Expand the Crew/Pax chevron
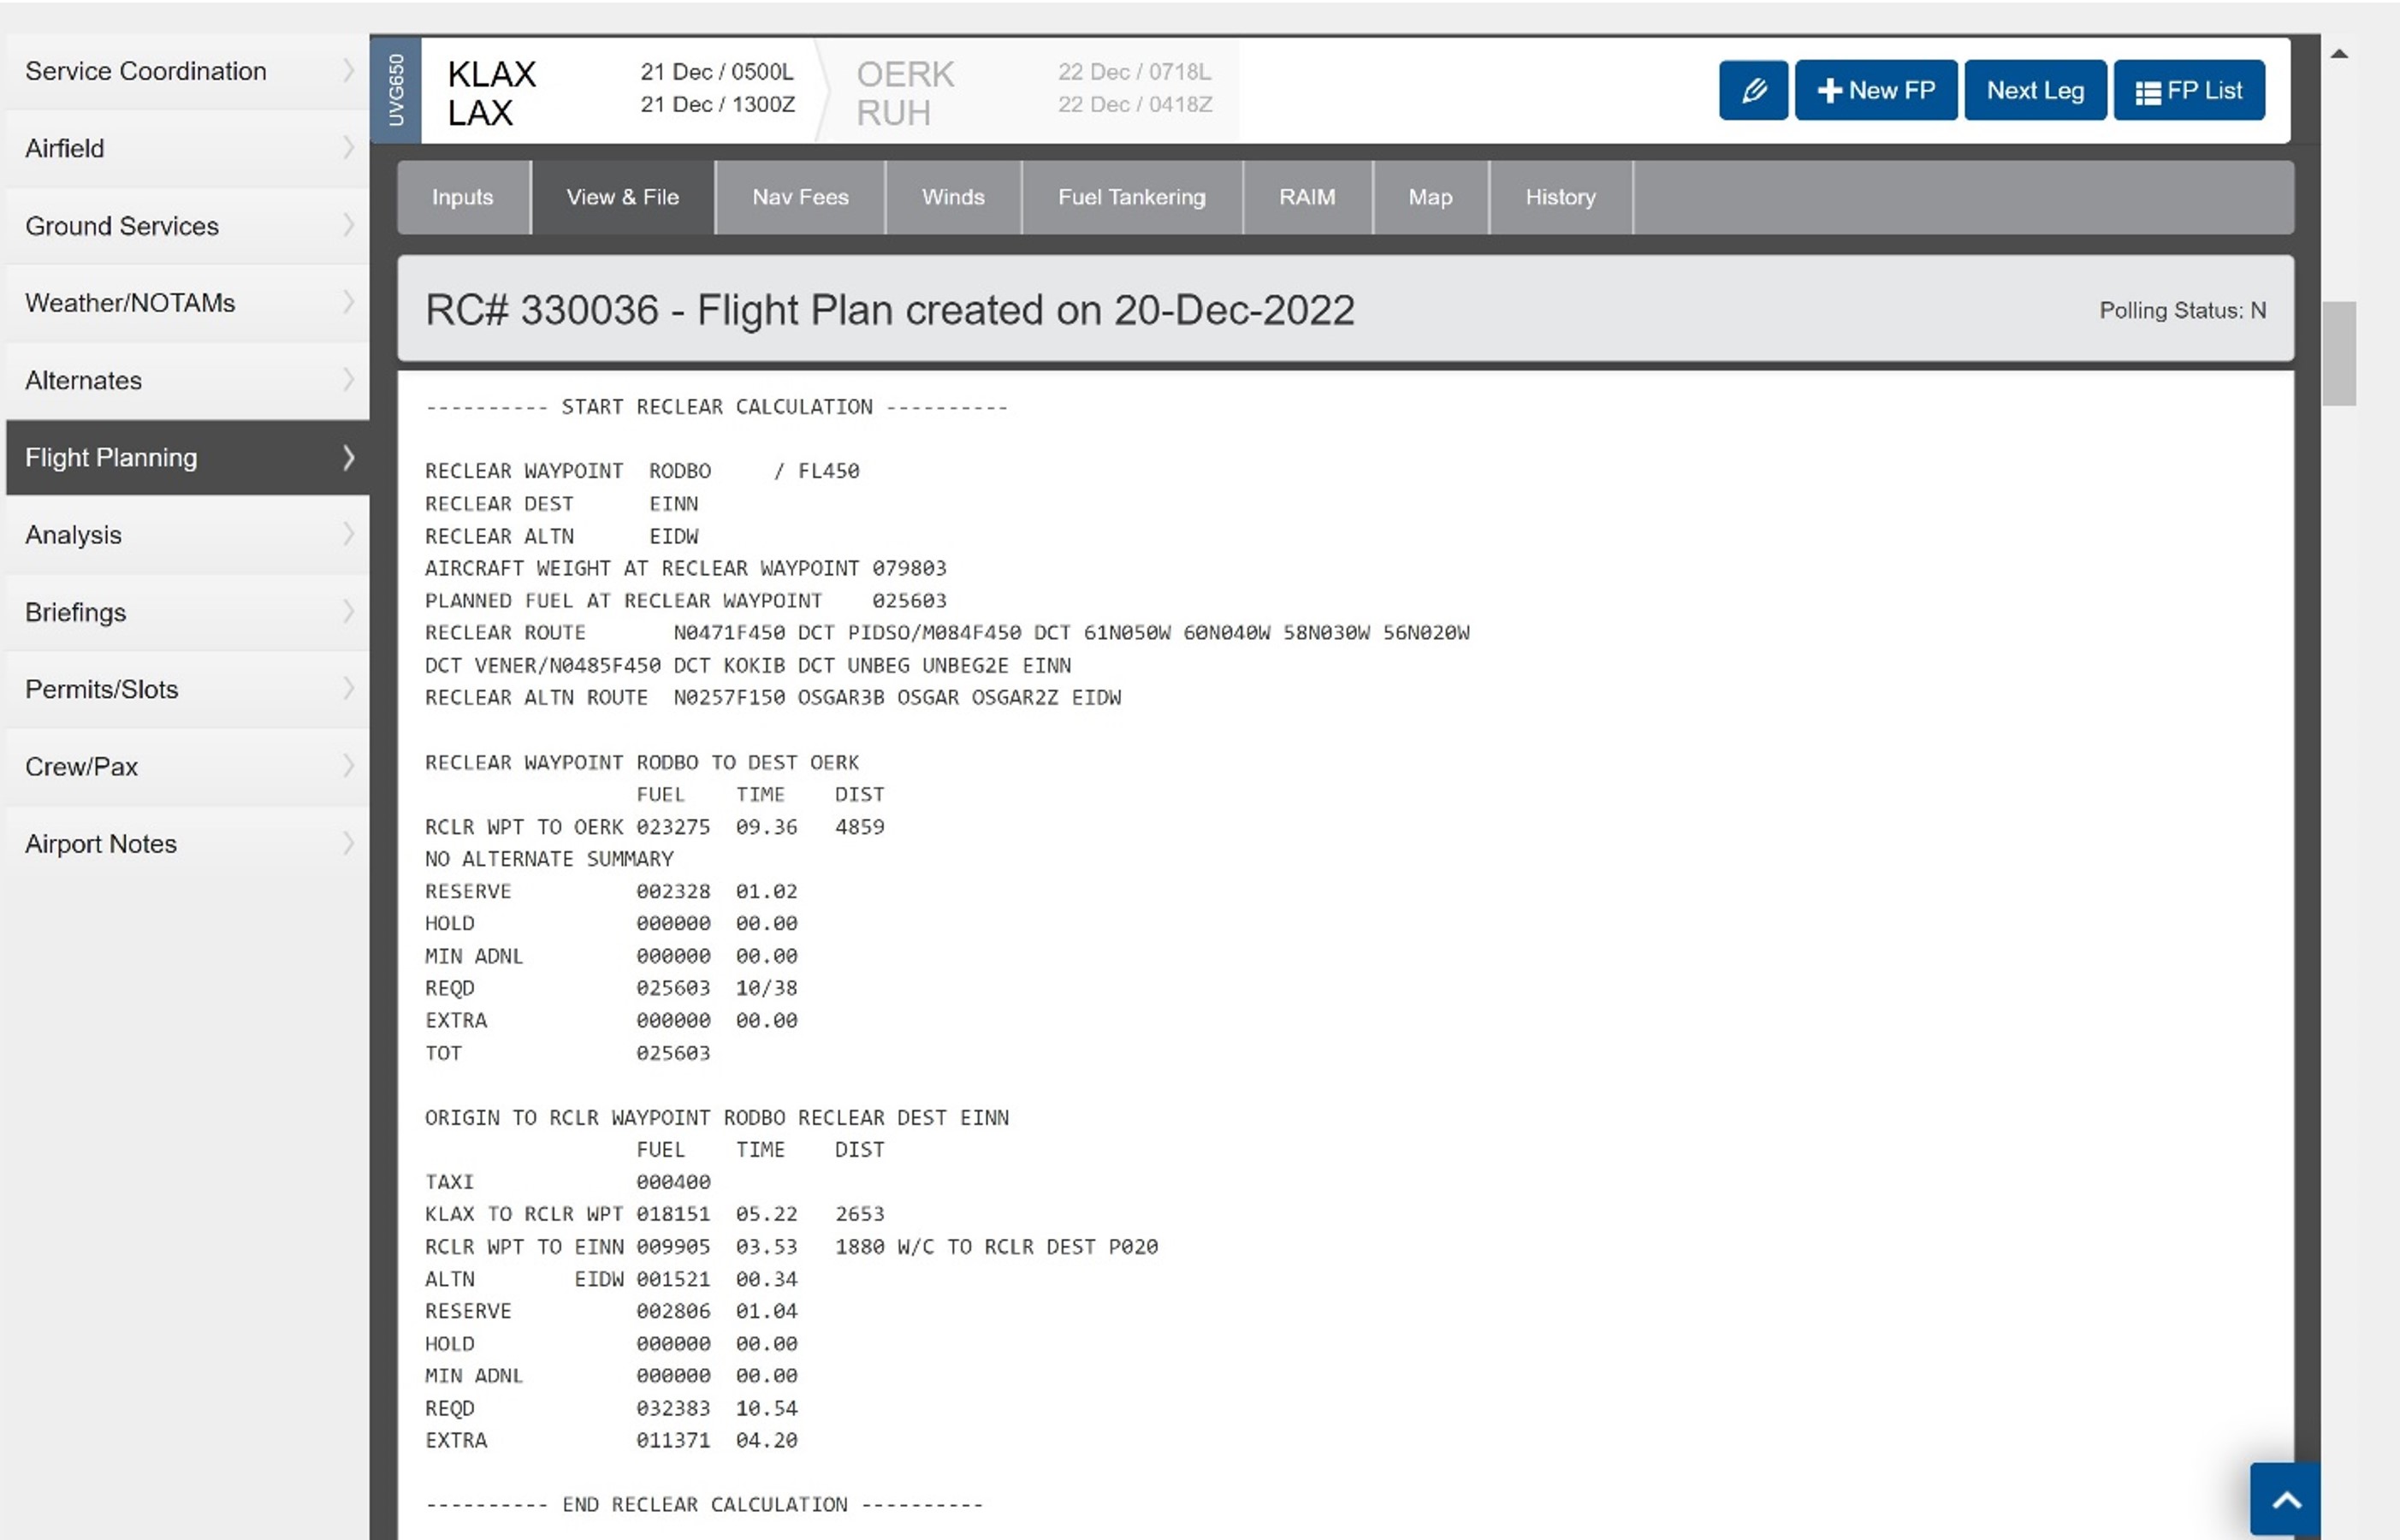This screenshot has width=2400, height=1540. [348, 767]
